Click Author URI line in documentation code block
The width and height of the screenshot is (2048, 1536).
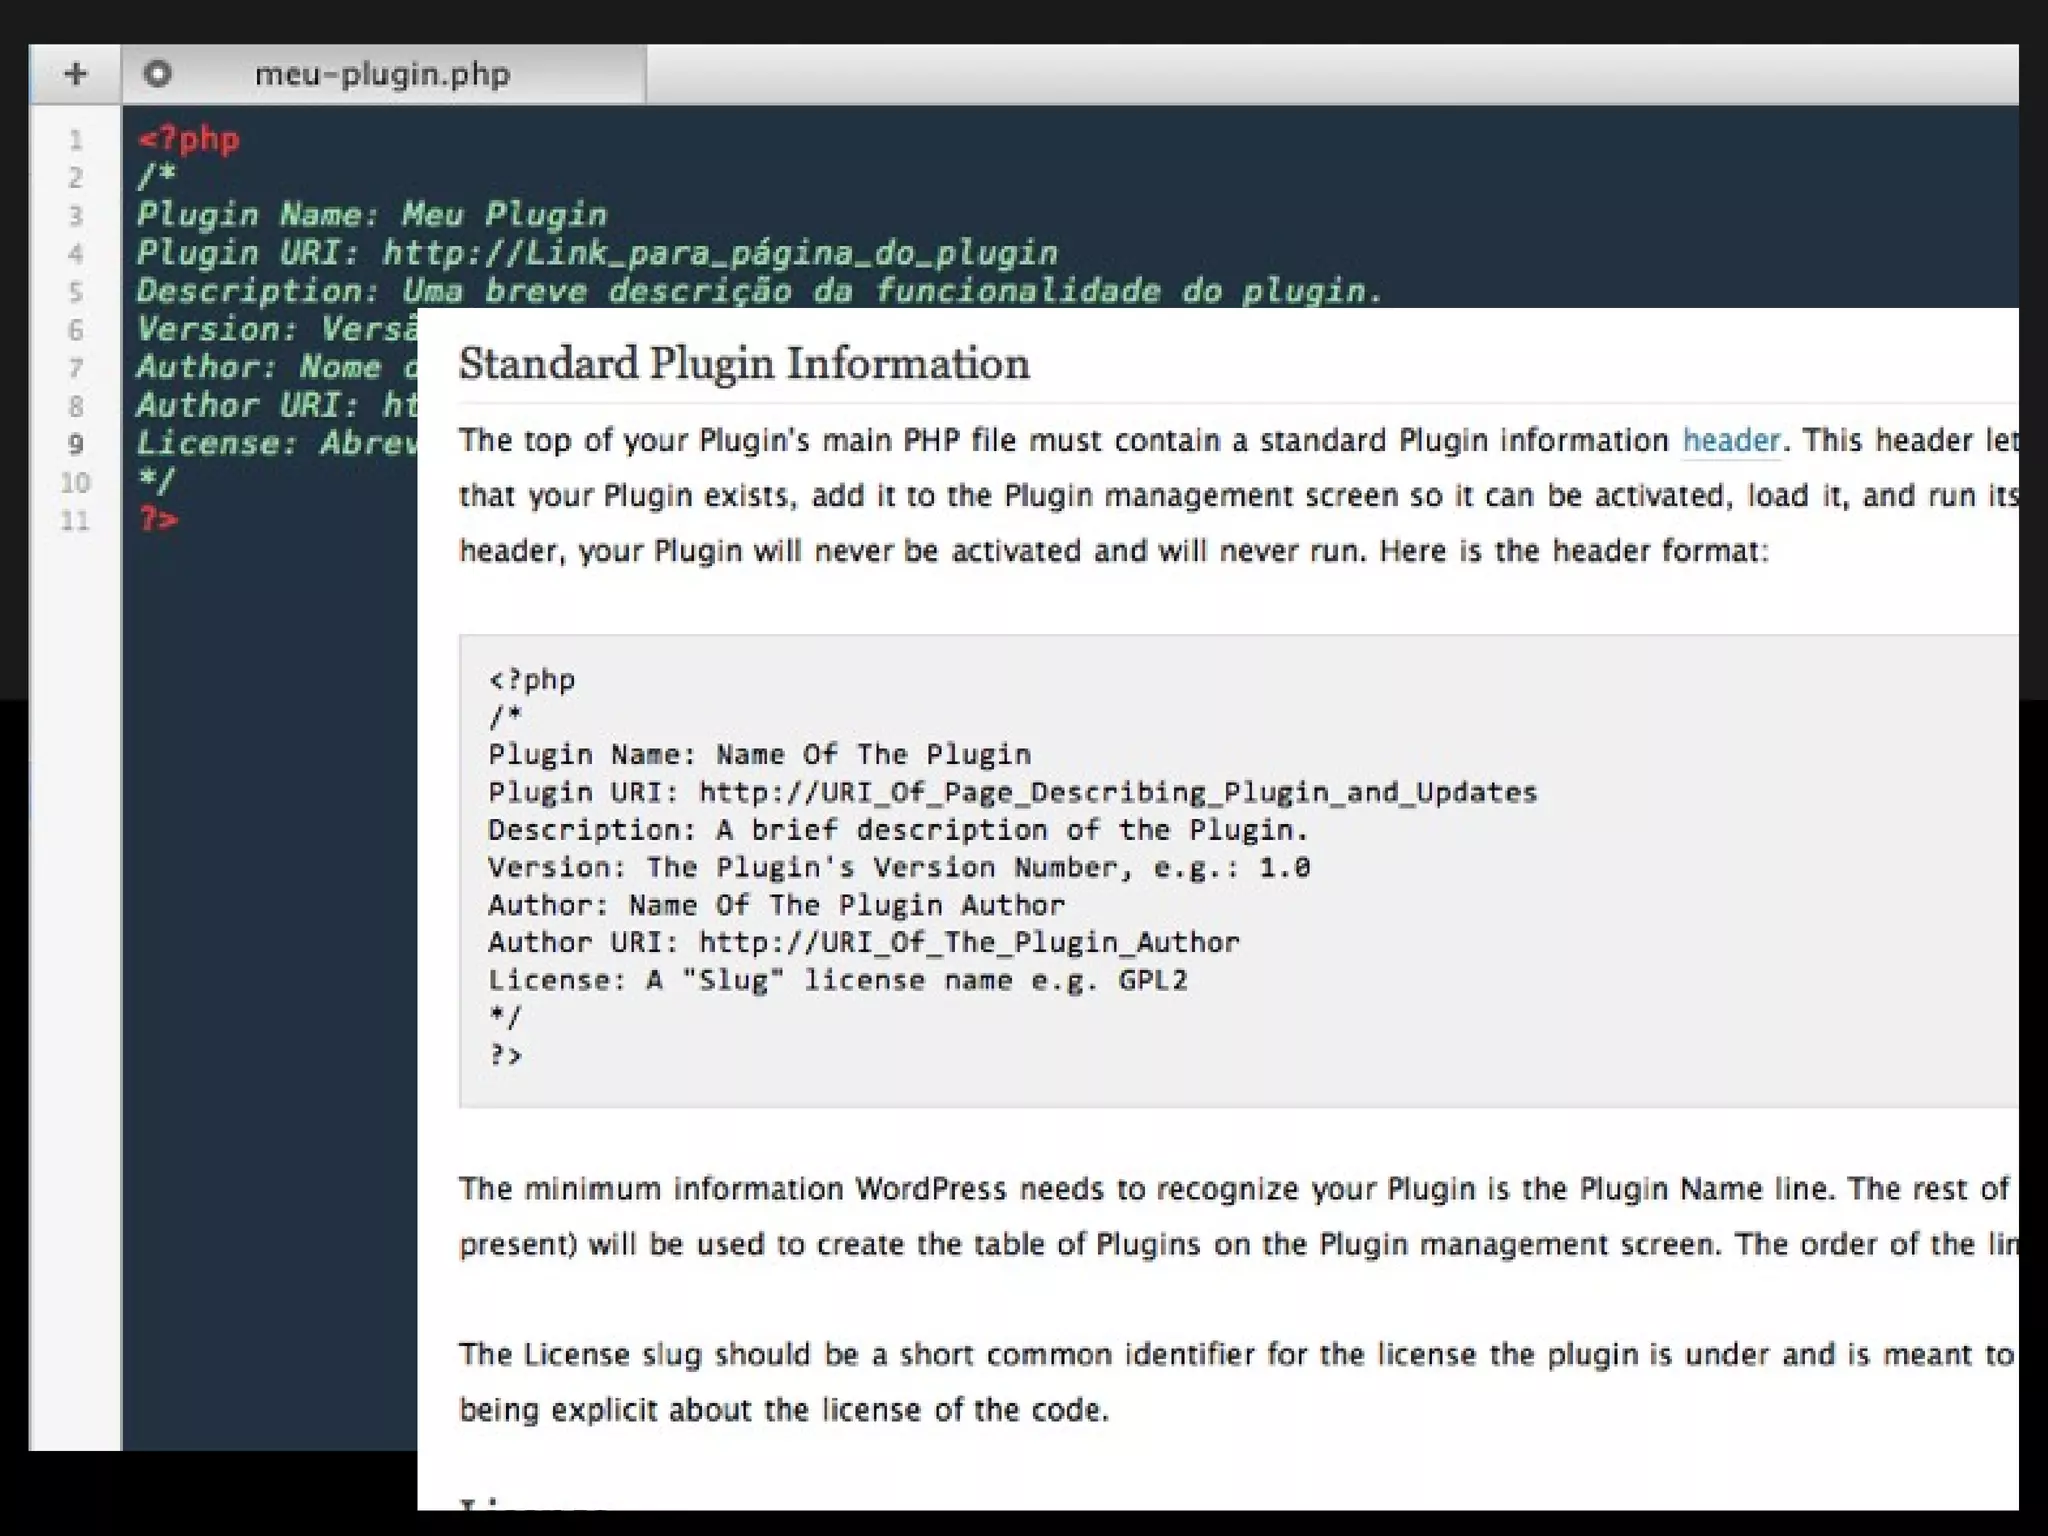[x=863, y=942]
